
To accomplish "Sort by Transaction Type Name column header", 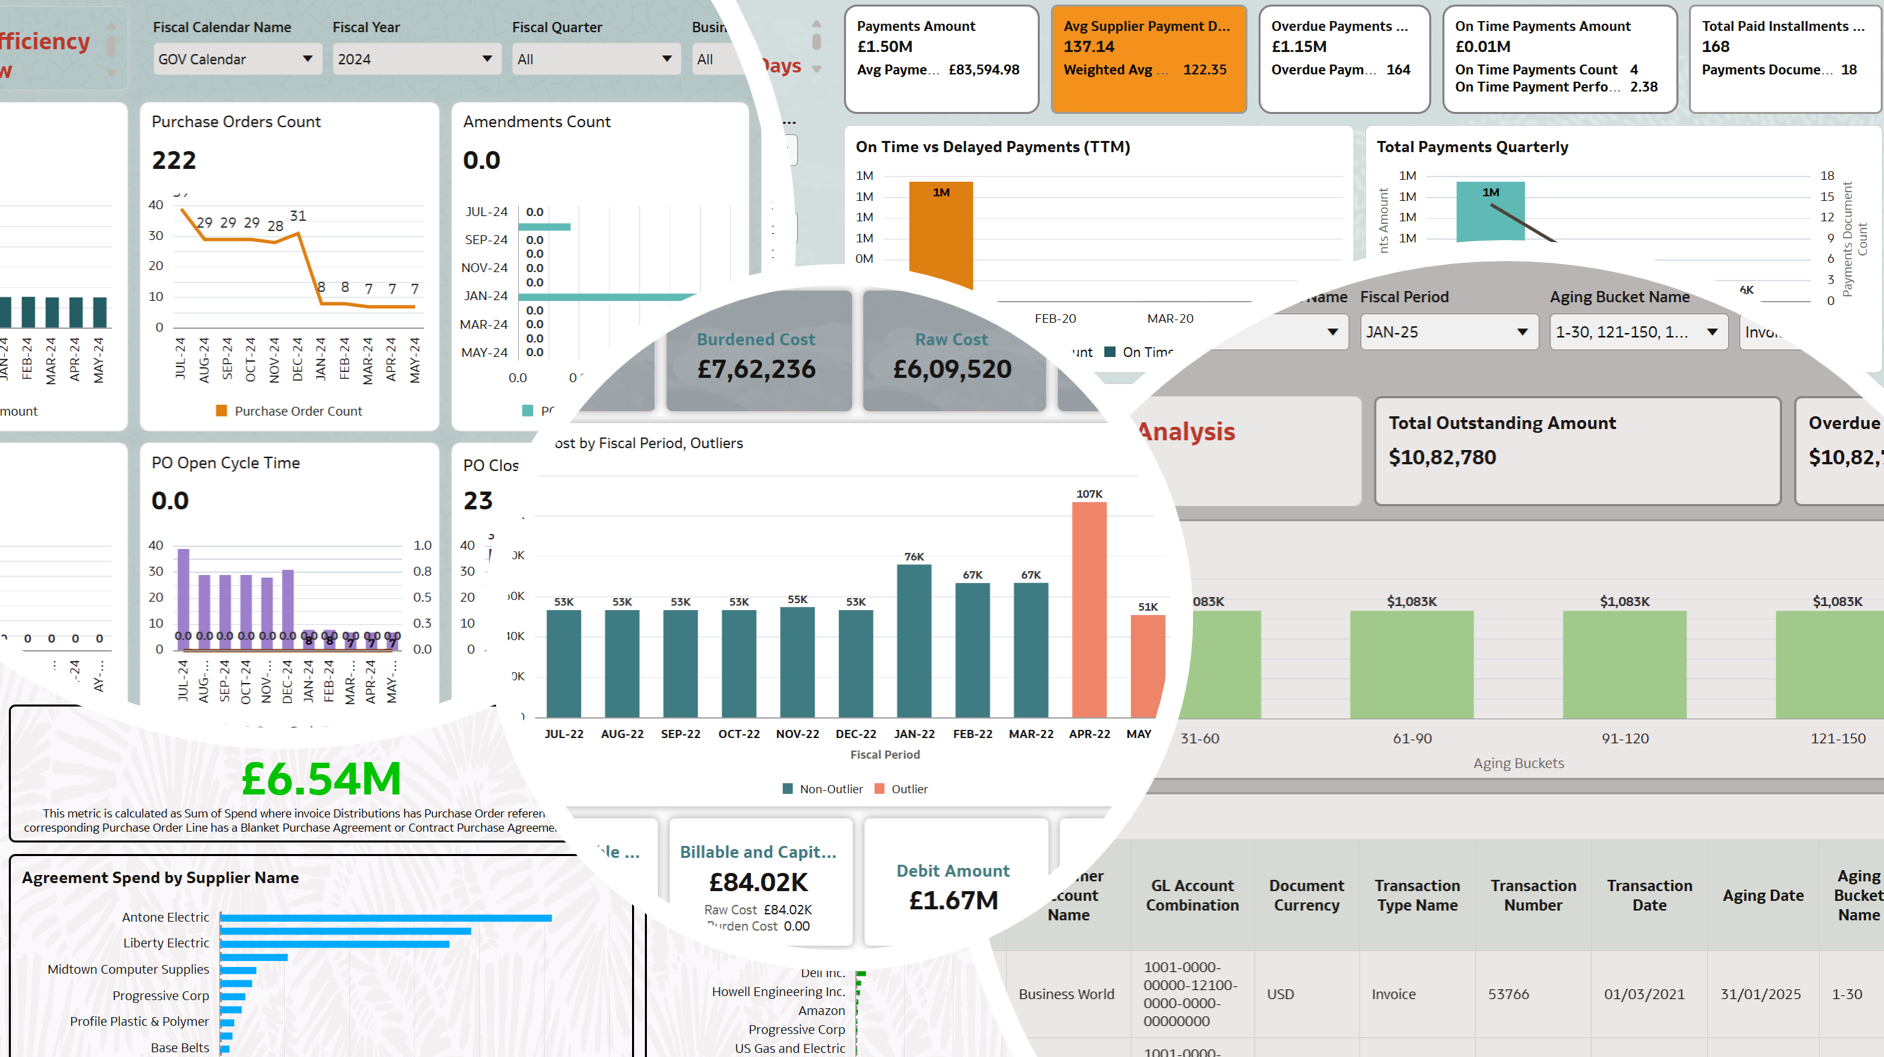I will click(x=1417, y=895).
